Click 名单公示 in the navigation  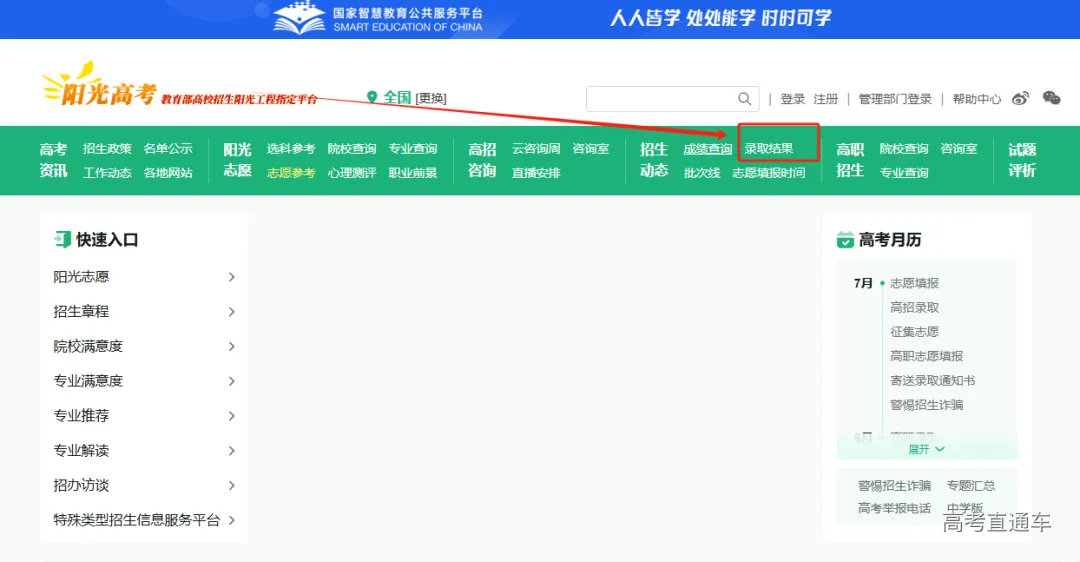coord(168,149)
